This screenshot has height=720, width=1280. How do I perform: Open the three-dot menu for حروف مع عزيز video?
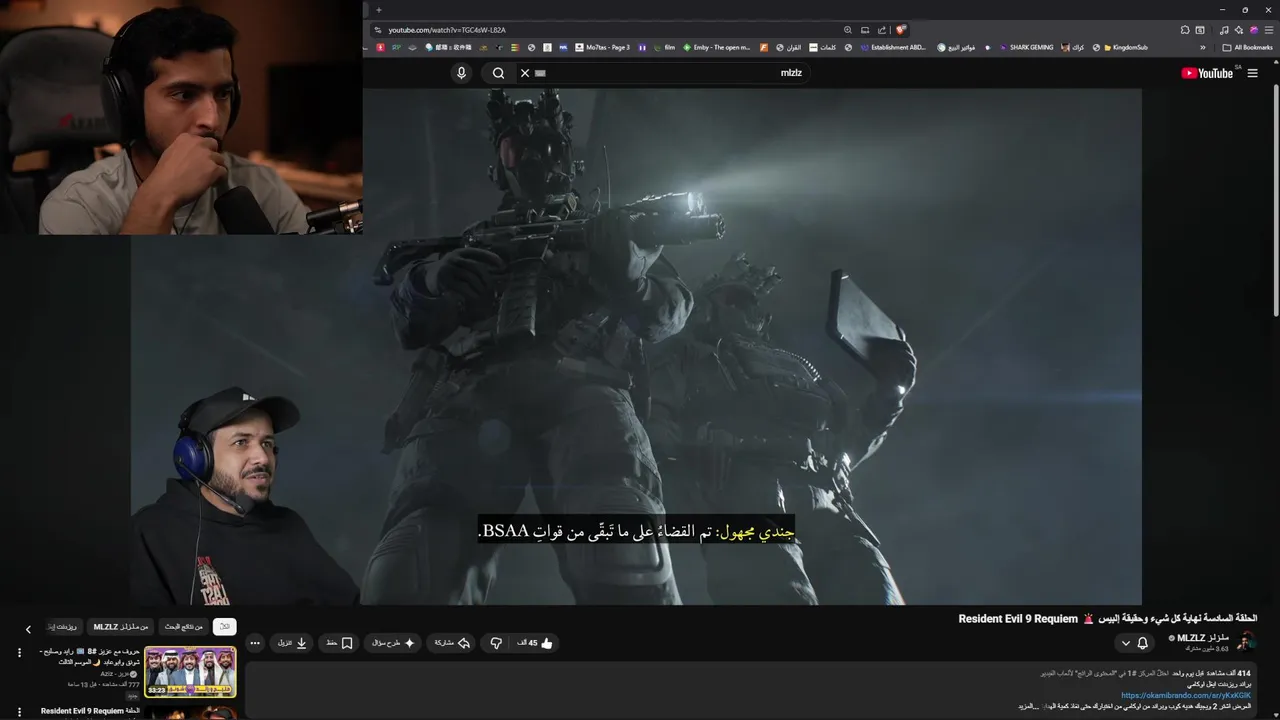click(x=19, y=653)
